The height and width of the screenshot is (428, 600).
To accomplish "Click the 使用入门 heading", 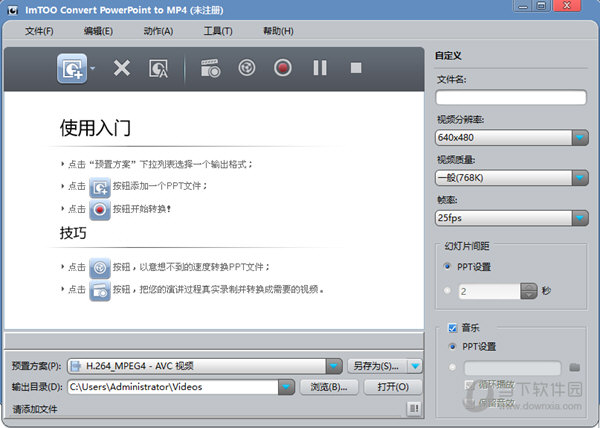I will point(95,128).
